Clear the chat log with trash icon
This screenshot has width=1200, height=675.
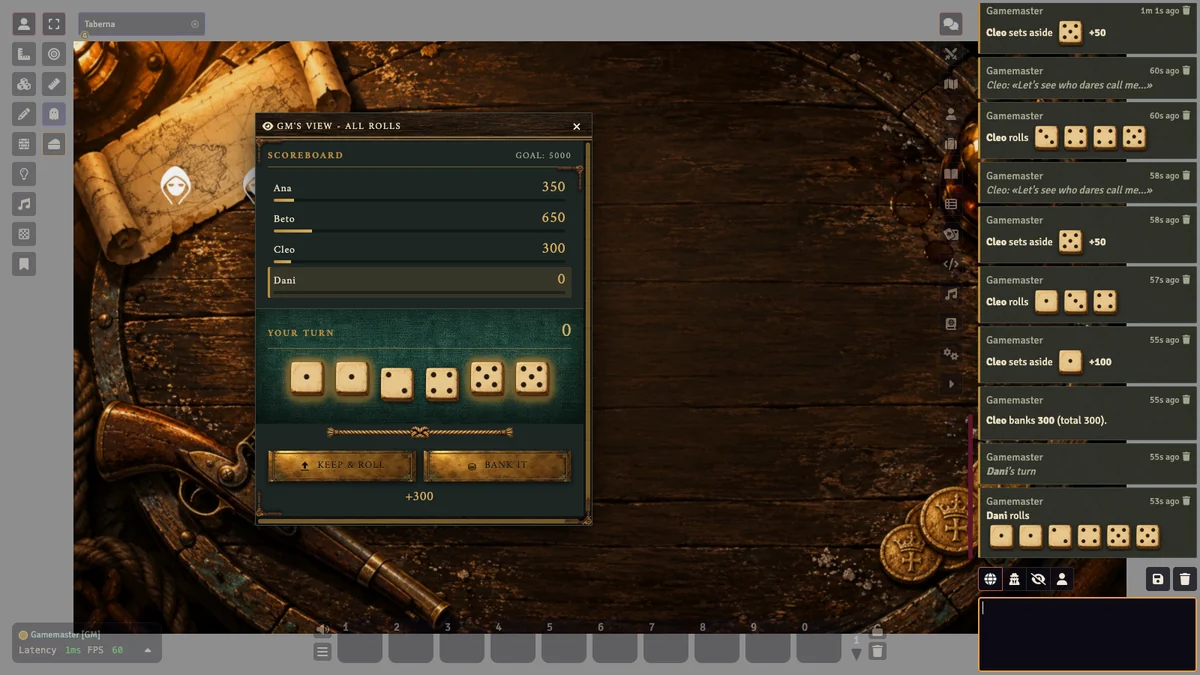point(1185,579)
